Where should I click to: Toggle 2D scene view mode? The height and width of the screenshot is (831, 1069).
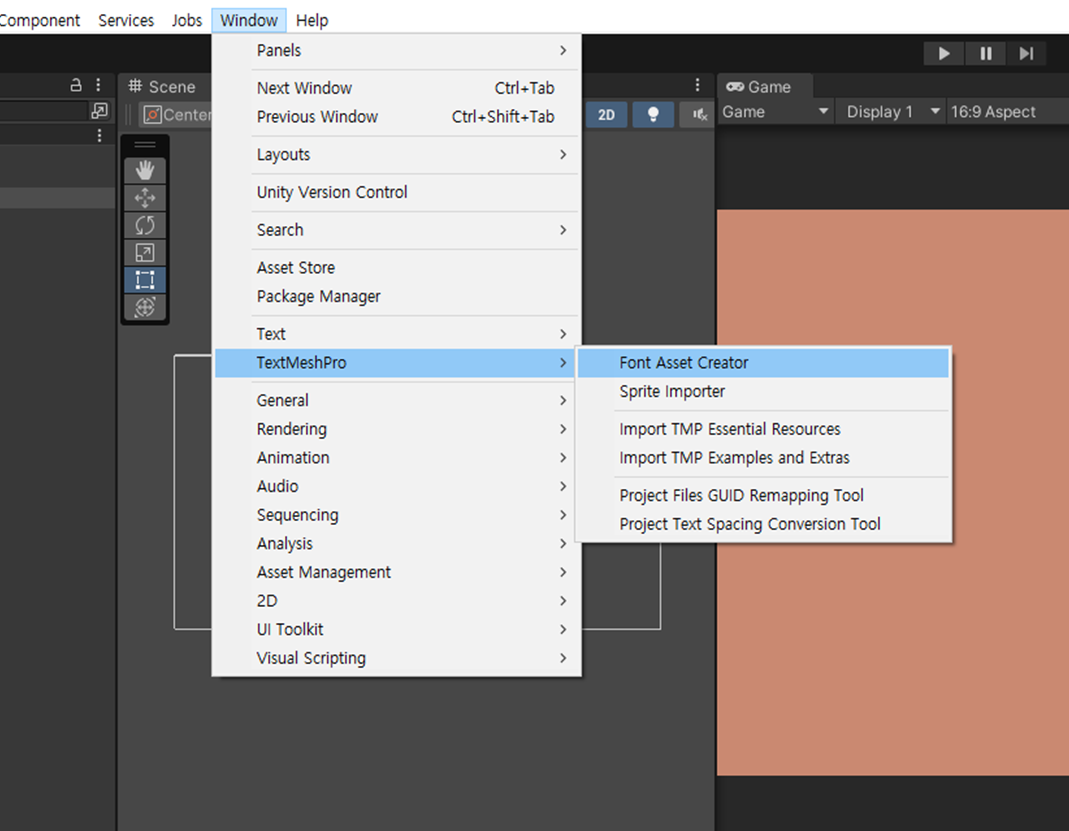(x=606, y=115)
